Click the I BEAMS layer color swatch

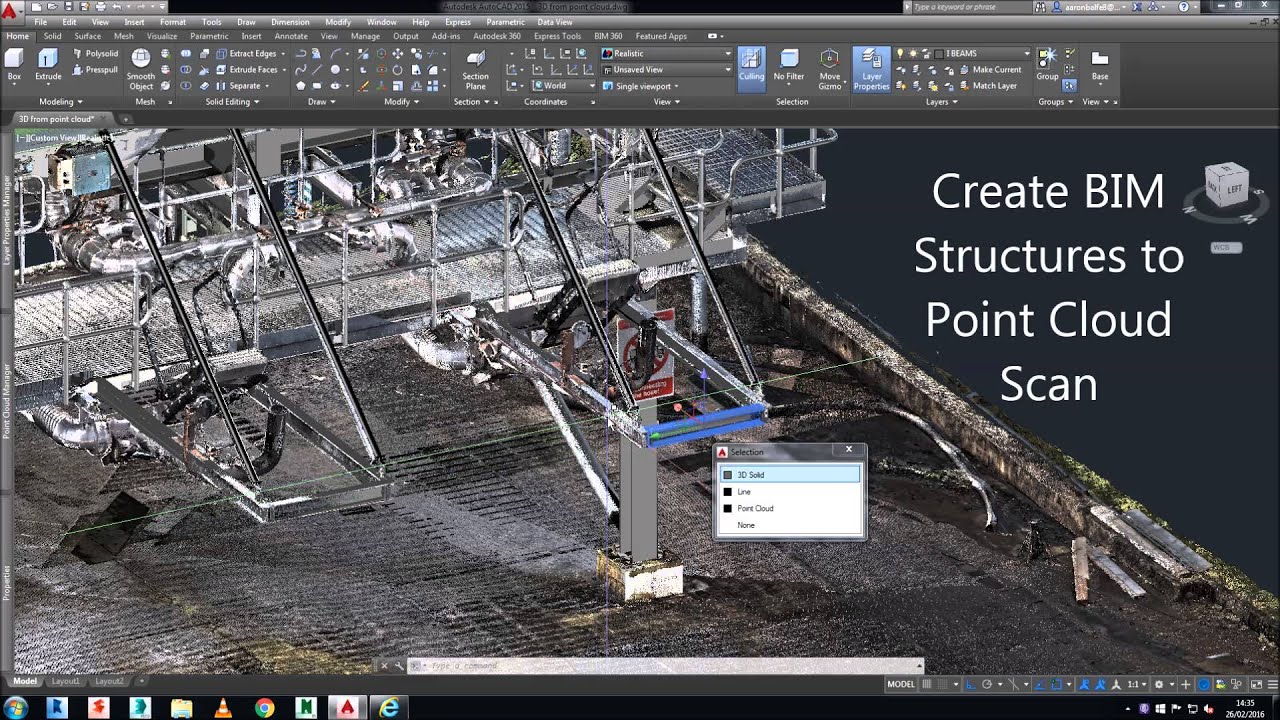[939, 54]
